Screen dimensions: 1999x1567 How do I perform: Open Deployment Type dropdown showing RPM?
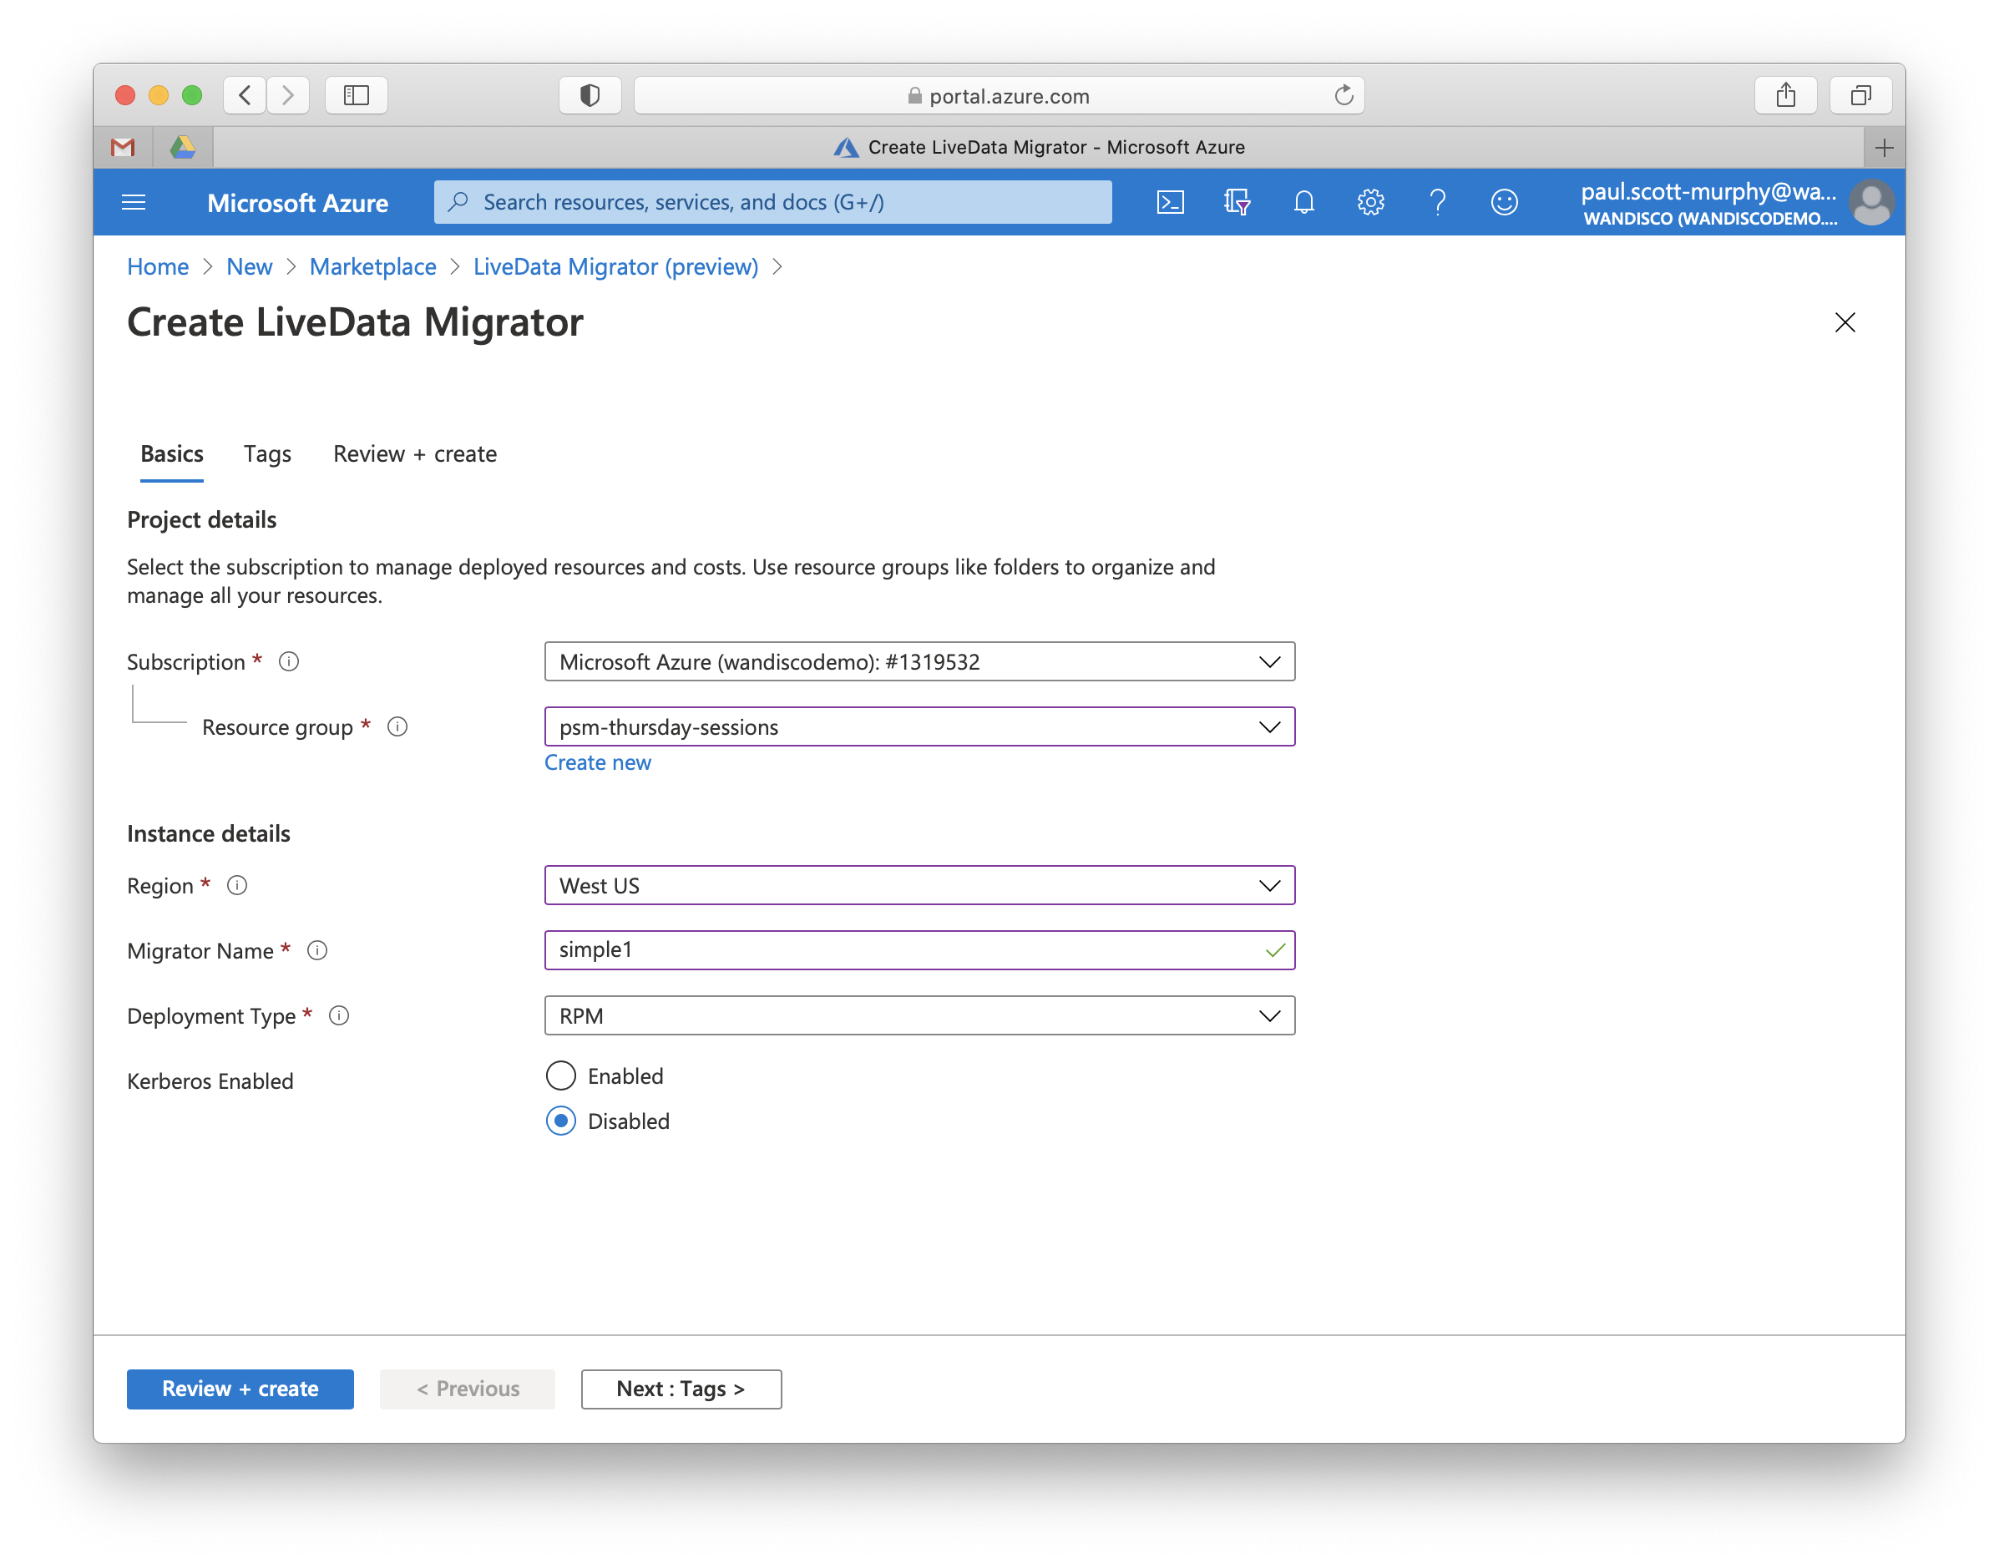point(919,1016)
